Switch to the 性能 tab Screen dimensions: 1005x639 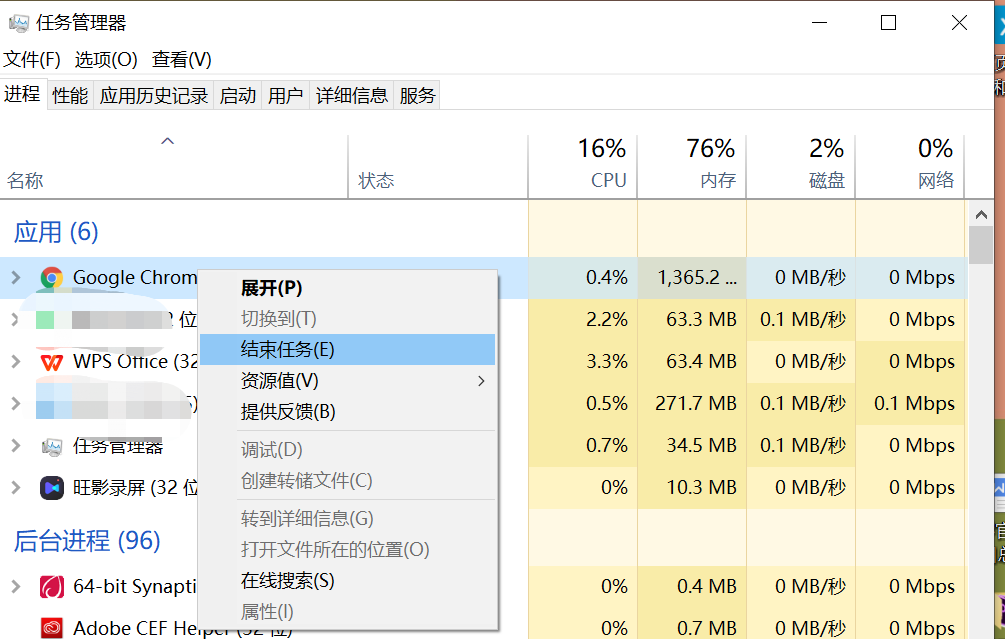[70, 95]
